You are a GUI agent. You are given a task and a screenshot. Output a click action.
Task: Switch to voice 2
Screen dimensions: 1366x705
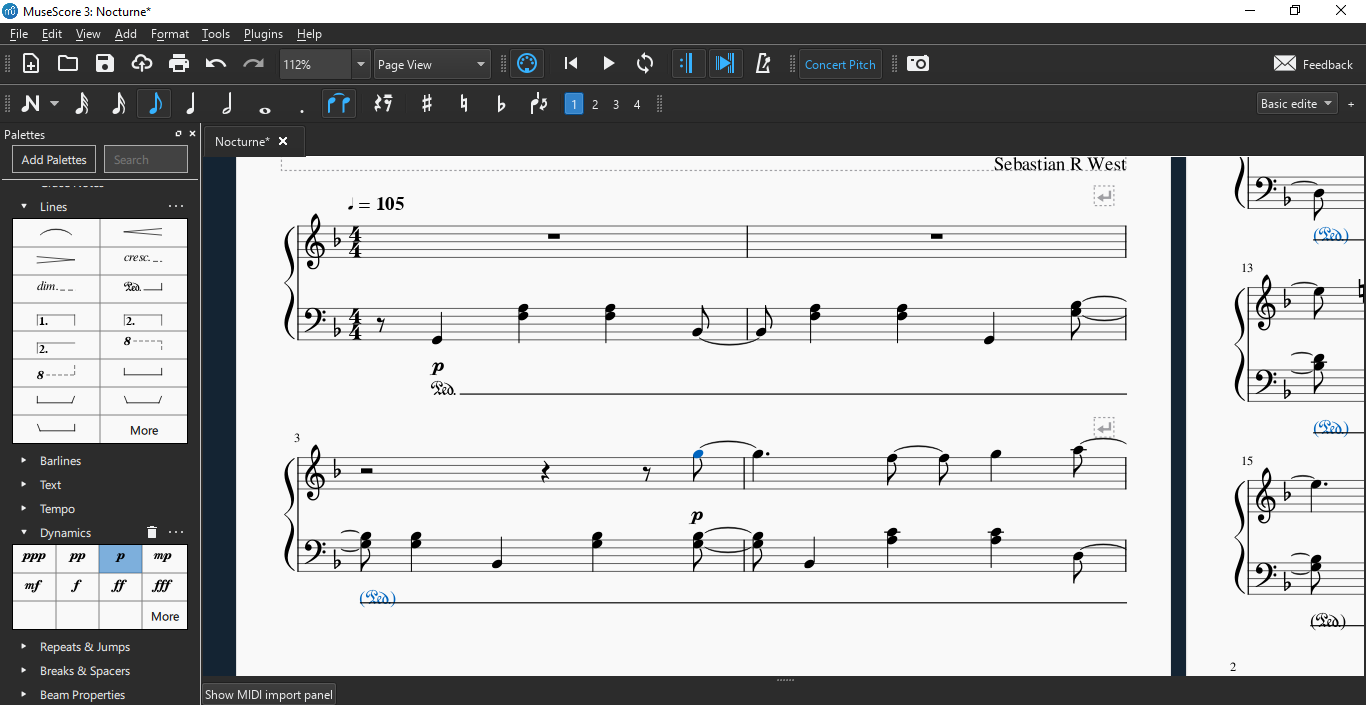(595, 104)
